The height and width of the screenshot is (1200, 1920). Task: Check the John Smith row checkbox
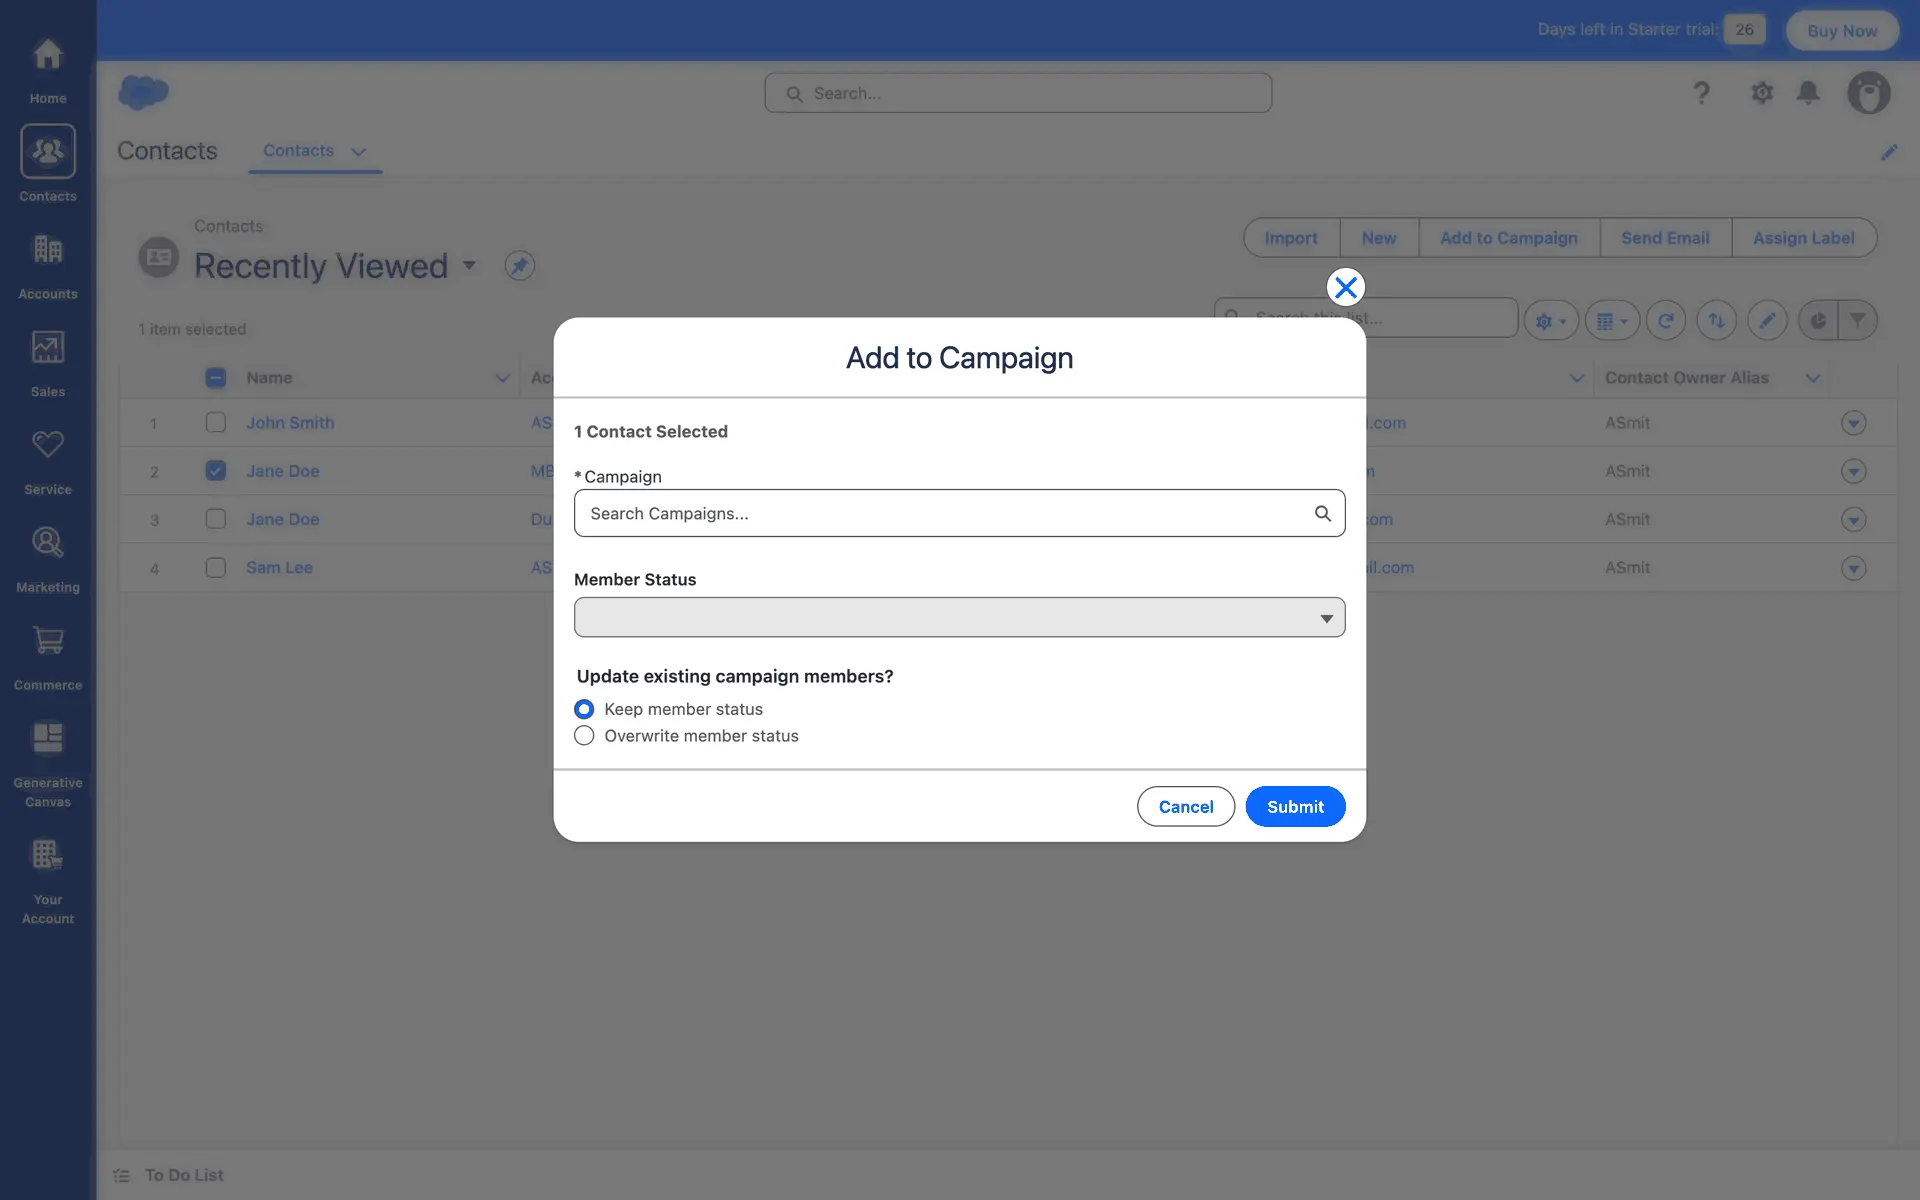[216, 423]
